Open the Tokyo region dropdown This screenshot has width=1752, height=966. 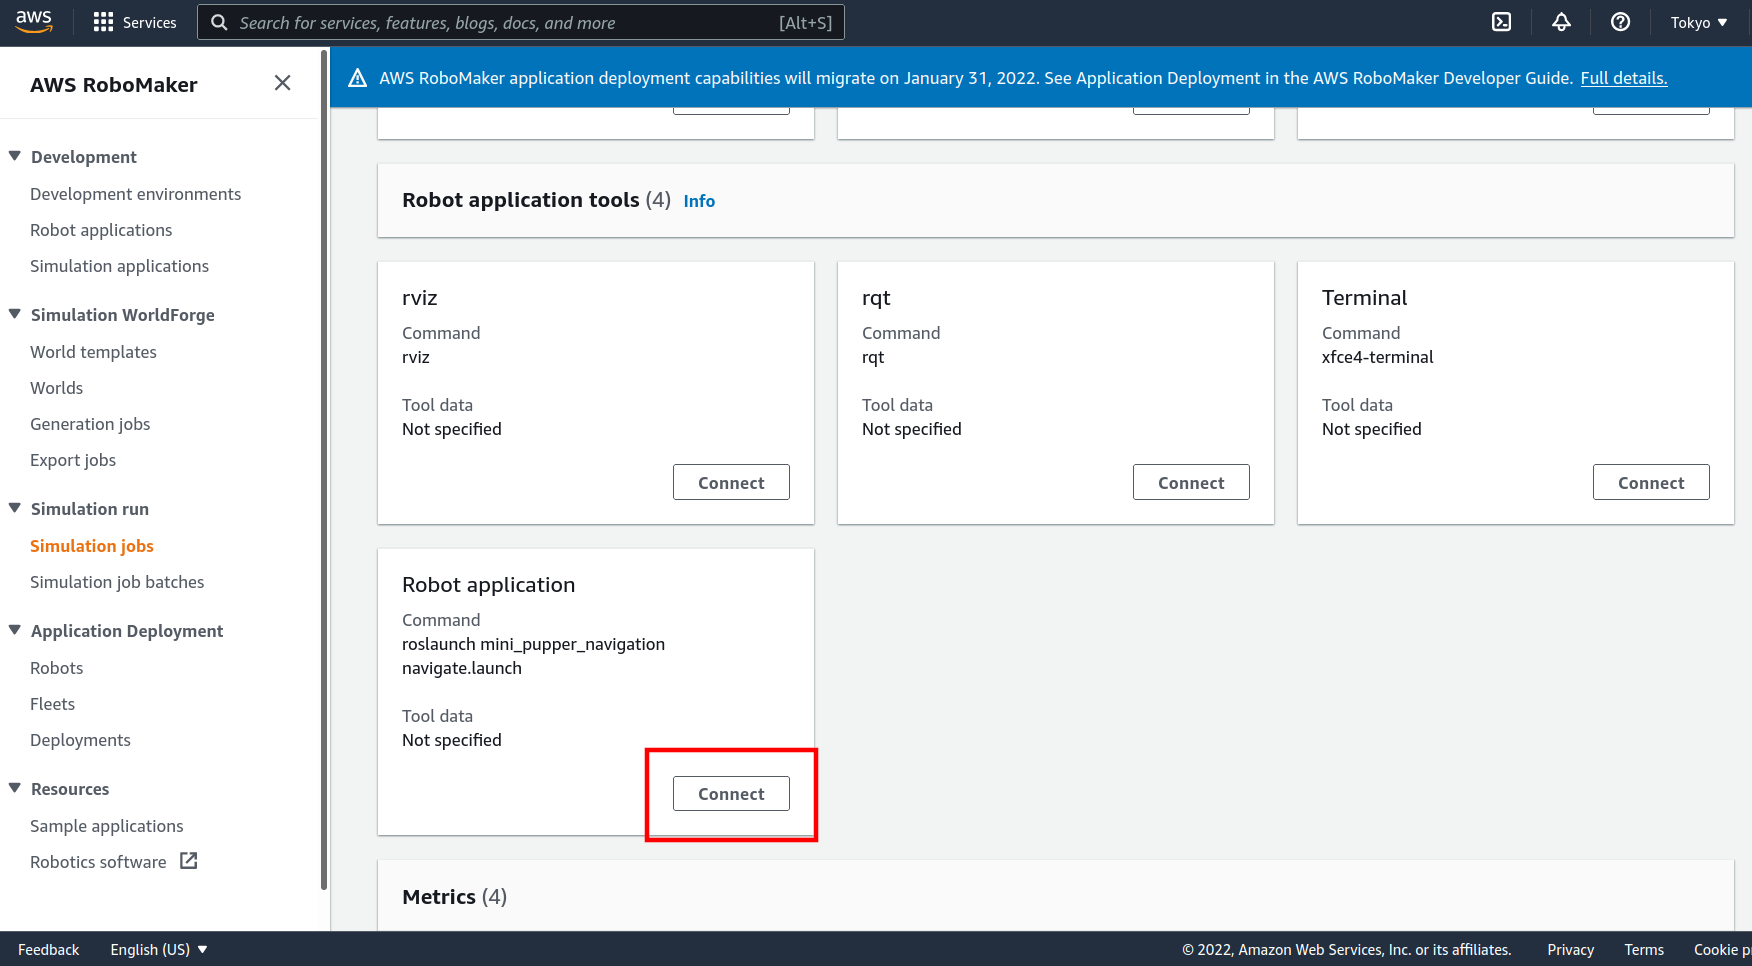click(1698, 22)
